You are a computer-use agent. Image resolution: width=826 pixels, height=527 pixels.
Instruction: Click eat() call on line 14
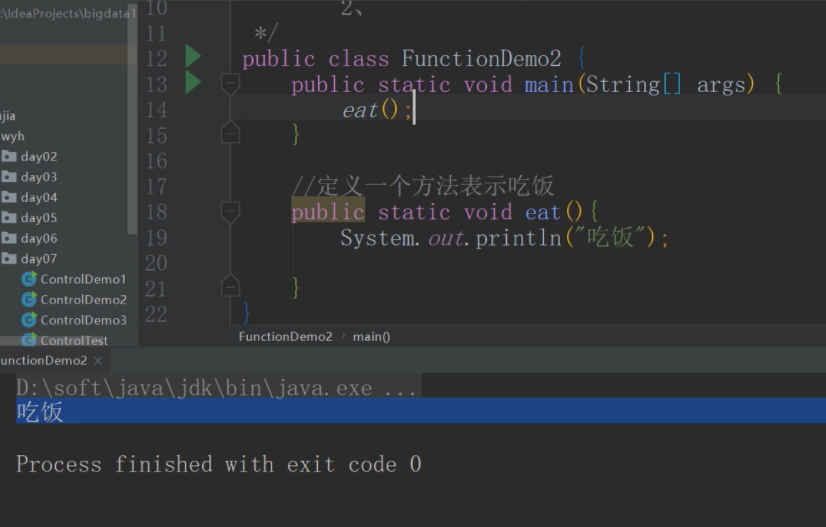point(376,111)
